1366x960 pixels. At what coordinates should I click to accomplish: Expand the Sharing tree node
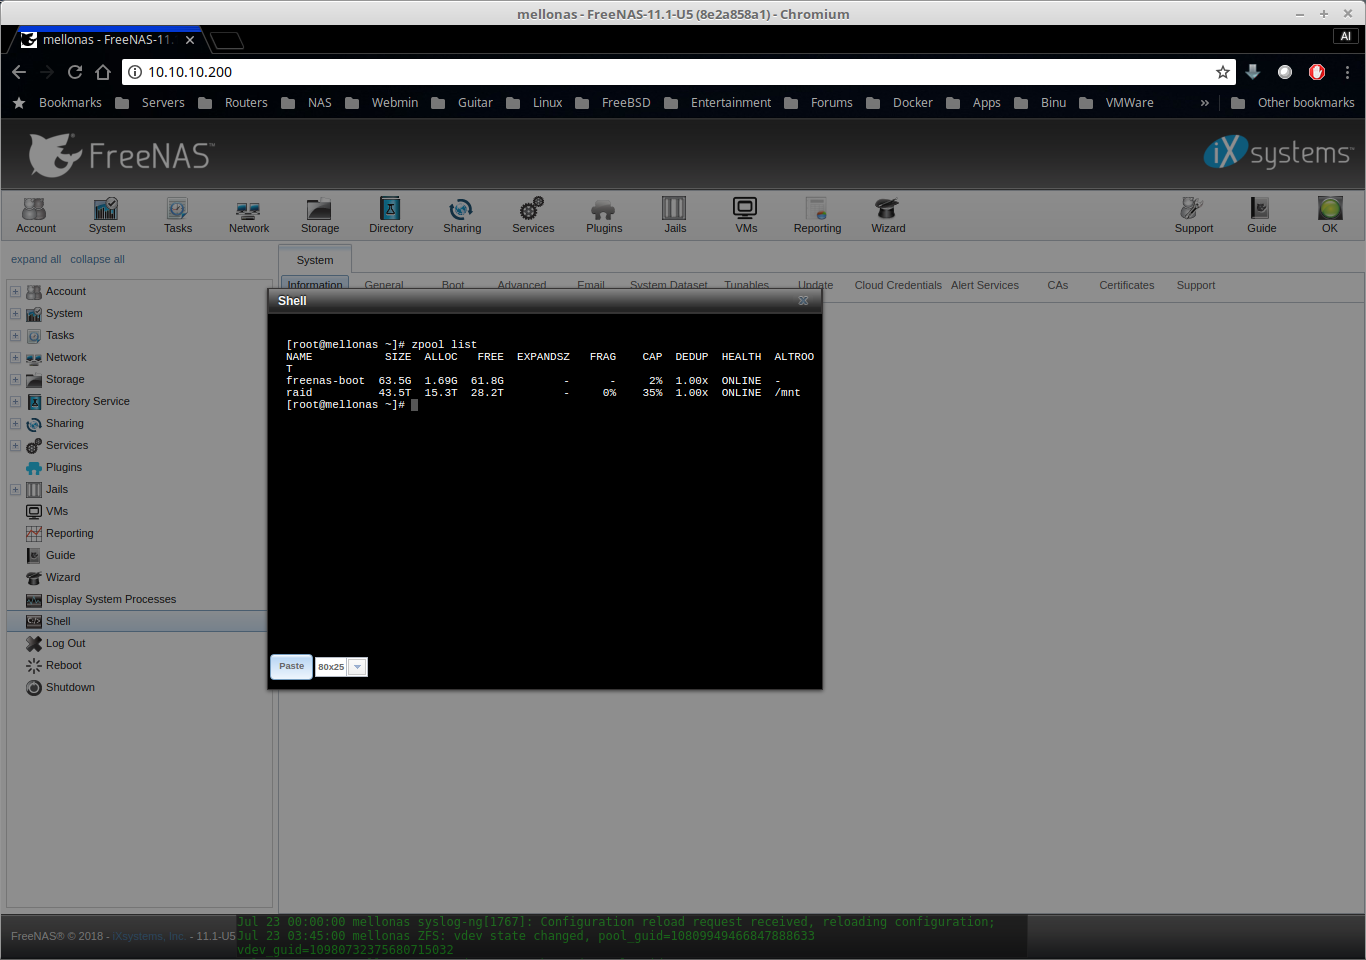tap(15, 424)
